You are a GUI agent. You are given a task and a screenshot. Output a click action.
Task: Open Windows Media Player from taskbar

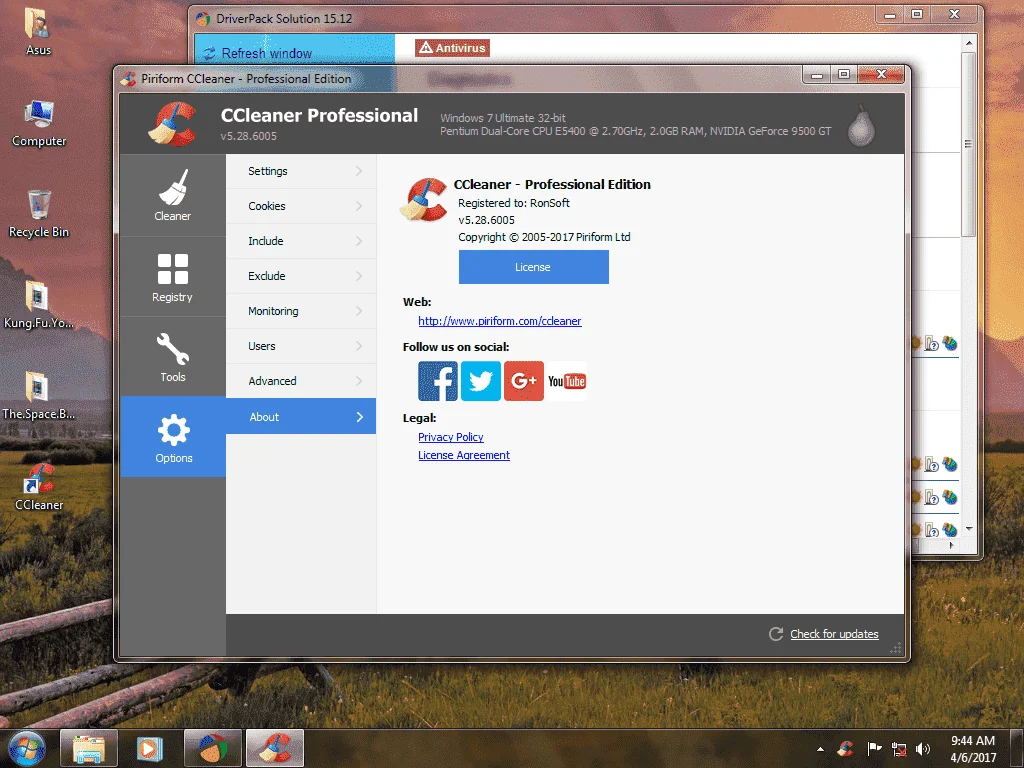(x=150, y=748)
